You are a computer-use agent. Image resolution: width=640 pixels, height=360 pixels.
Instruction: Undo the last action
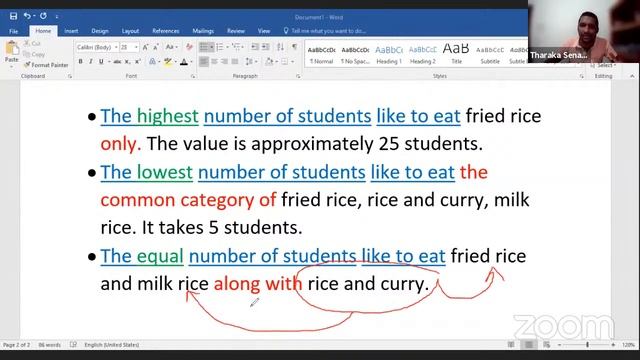coord(27,16)
